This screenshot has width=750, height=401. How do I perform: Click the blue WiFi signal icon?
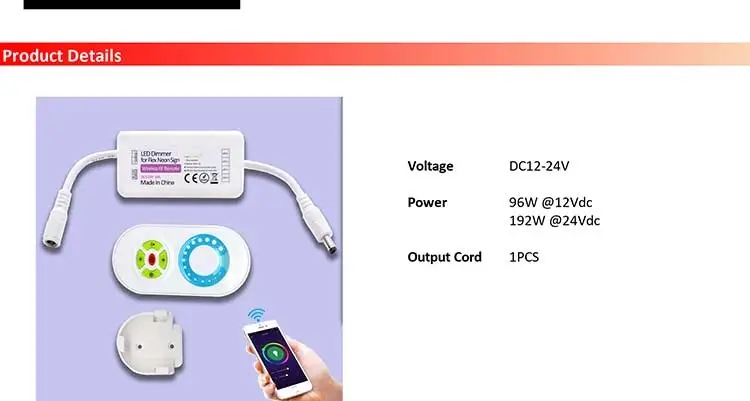[256, 315]
